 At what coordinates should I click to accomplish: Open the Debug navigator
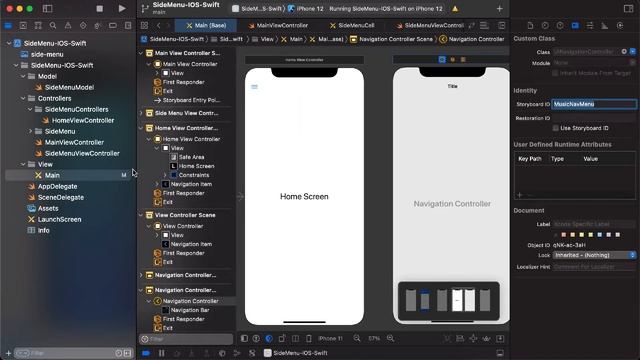(98, 25)
